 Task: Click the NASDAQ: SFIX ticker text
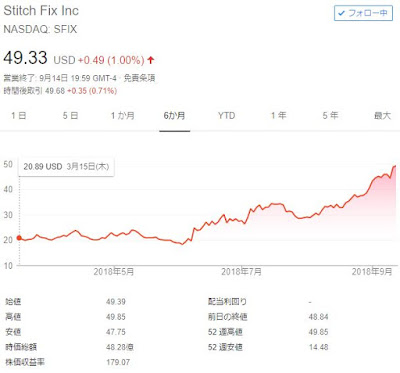tap(40, 29)
